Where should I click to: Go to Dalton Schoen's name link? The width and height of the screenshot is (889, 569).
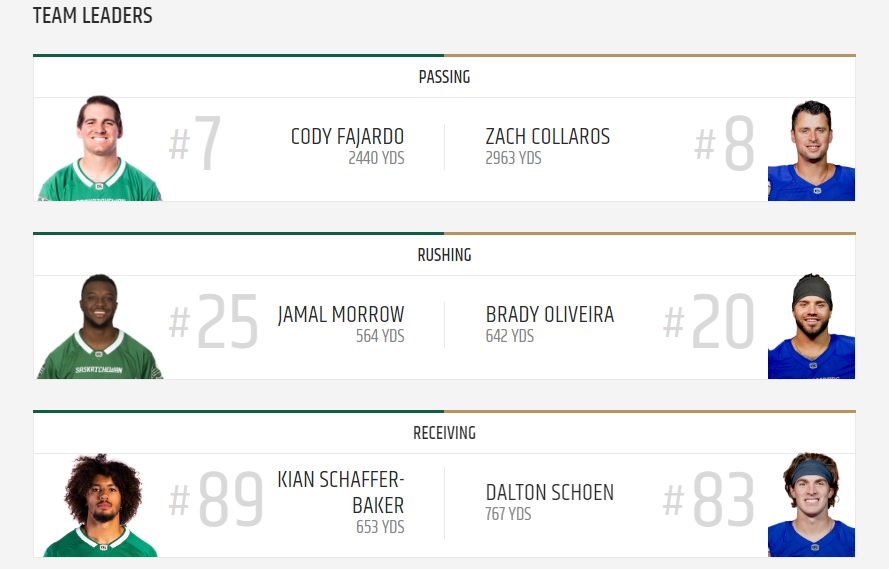pyautogui.click(x=550, y=493)
